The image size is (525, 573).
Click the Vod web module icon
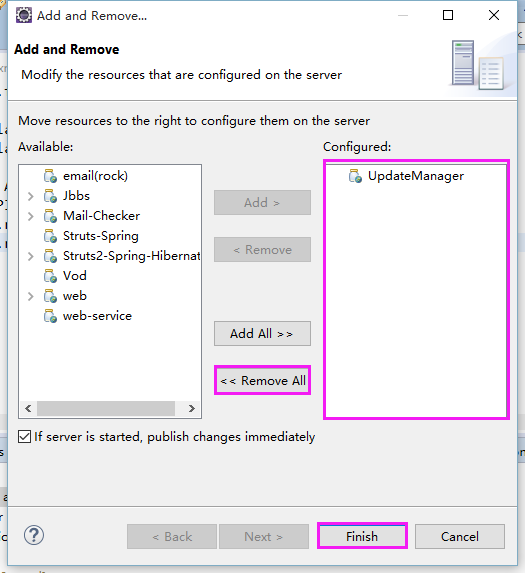pyautogui.click(x=50, y=276)
